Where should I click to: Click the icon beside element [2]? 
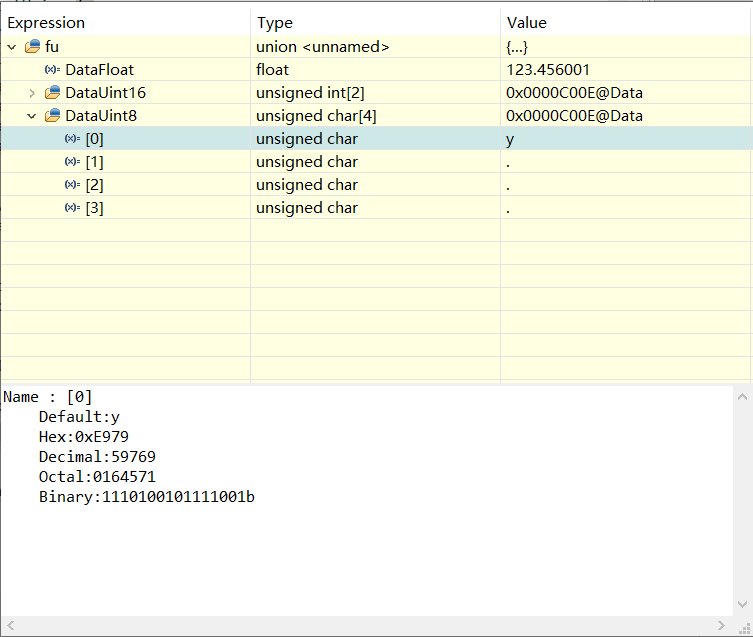coord(73,185)
